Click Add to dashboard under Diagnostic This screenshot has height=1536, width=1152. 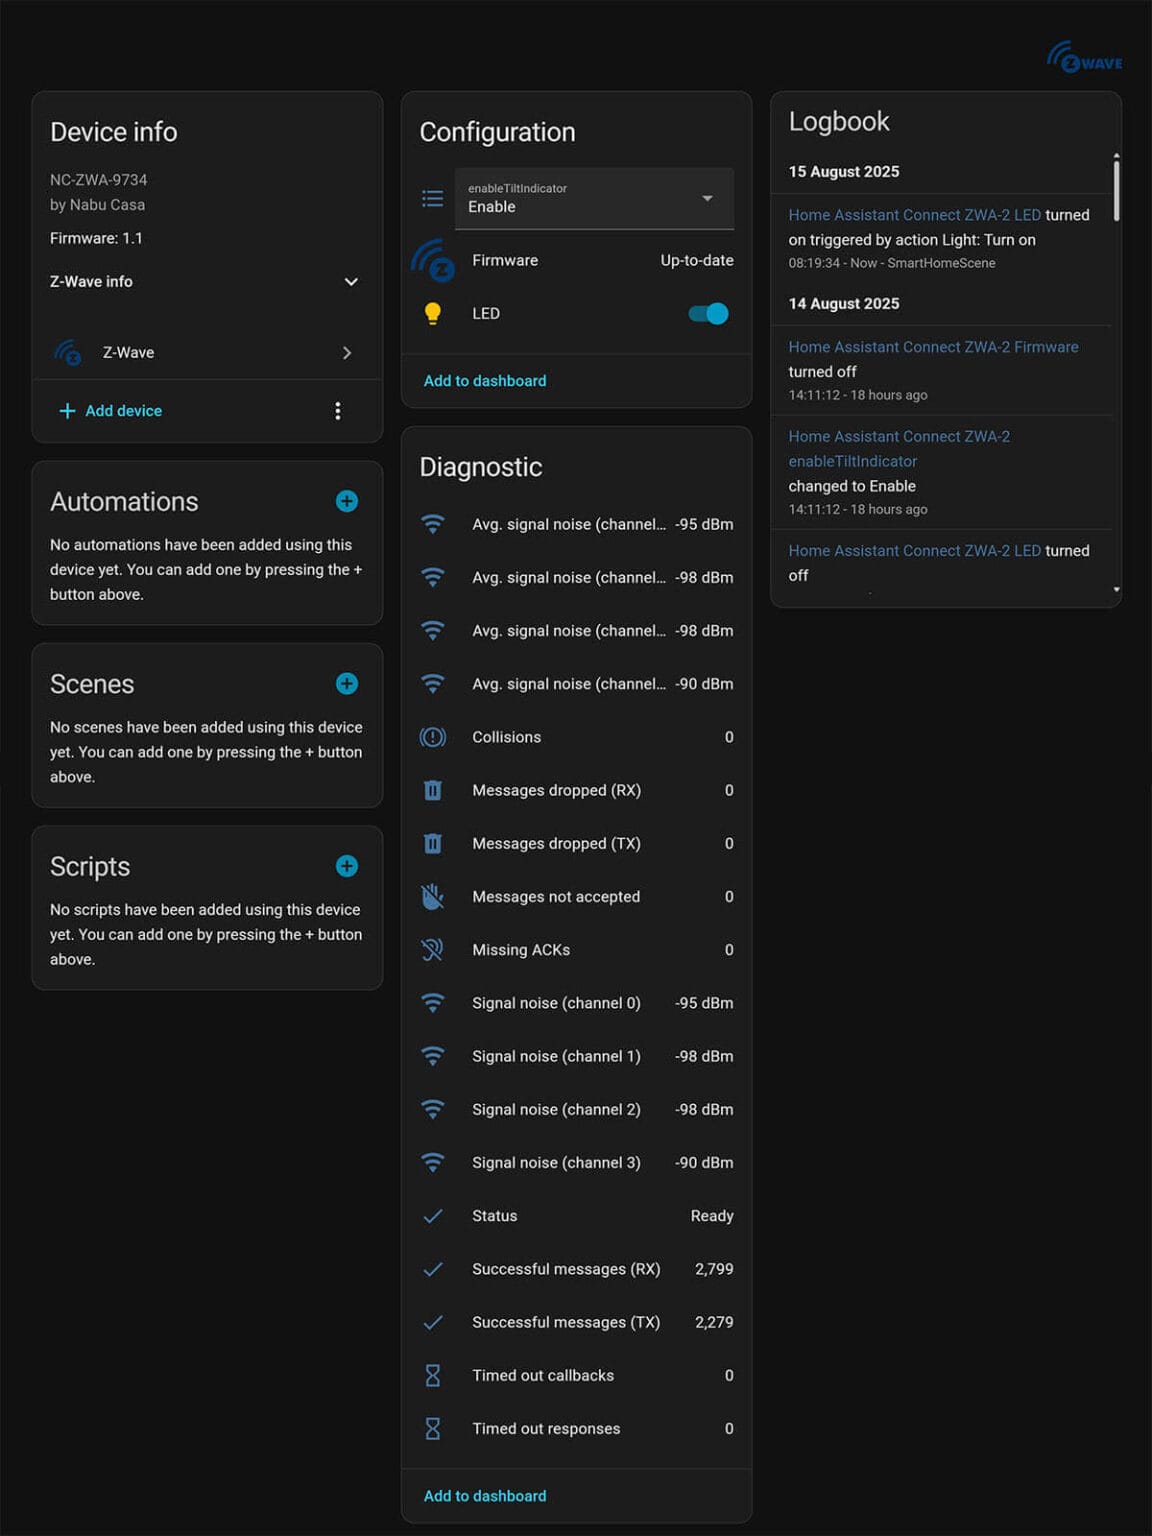point(485,1496)
